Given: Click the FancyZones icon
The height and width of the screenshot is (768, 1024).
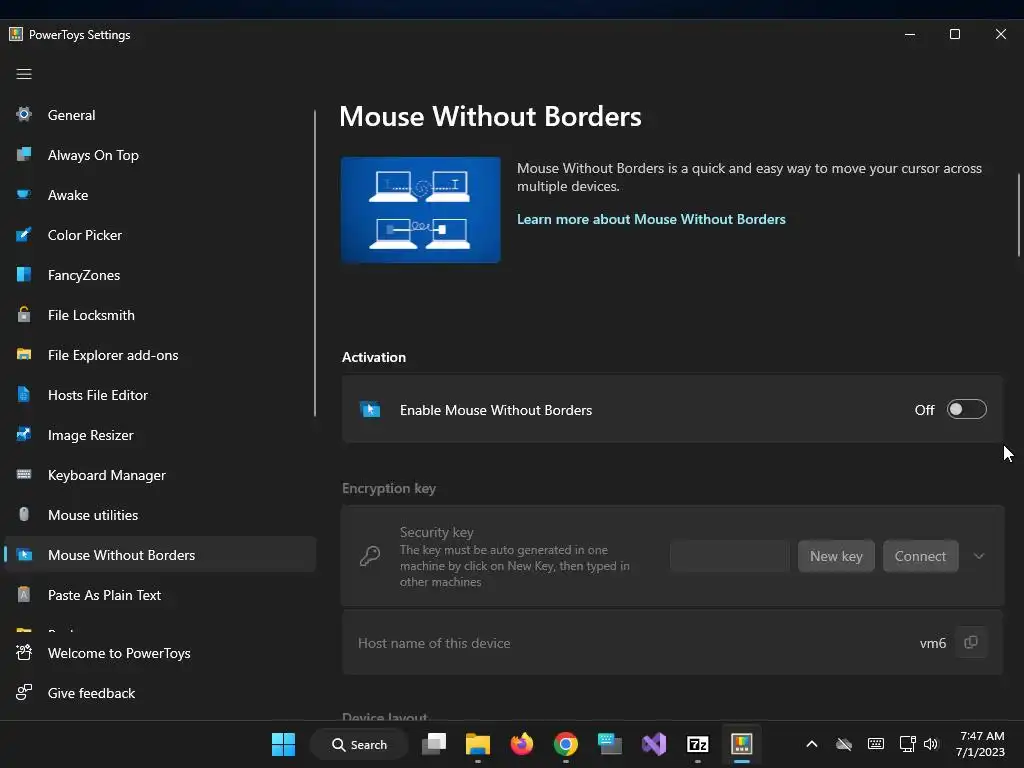Looking at the screenshot, I should point(24,274).
